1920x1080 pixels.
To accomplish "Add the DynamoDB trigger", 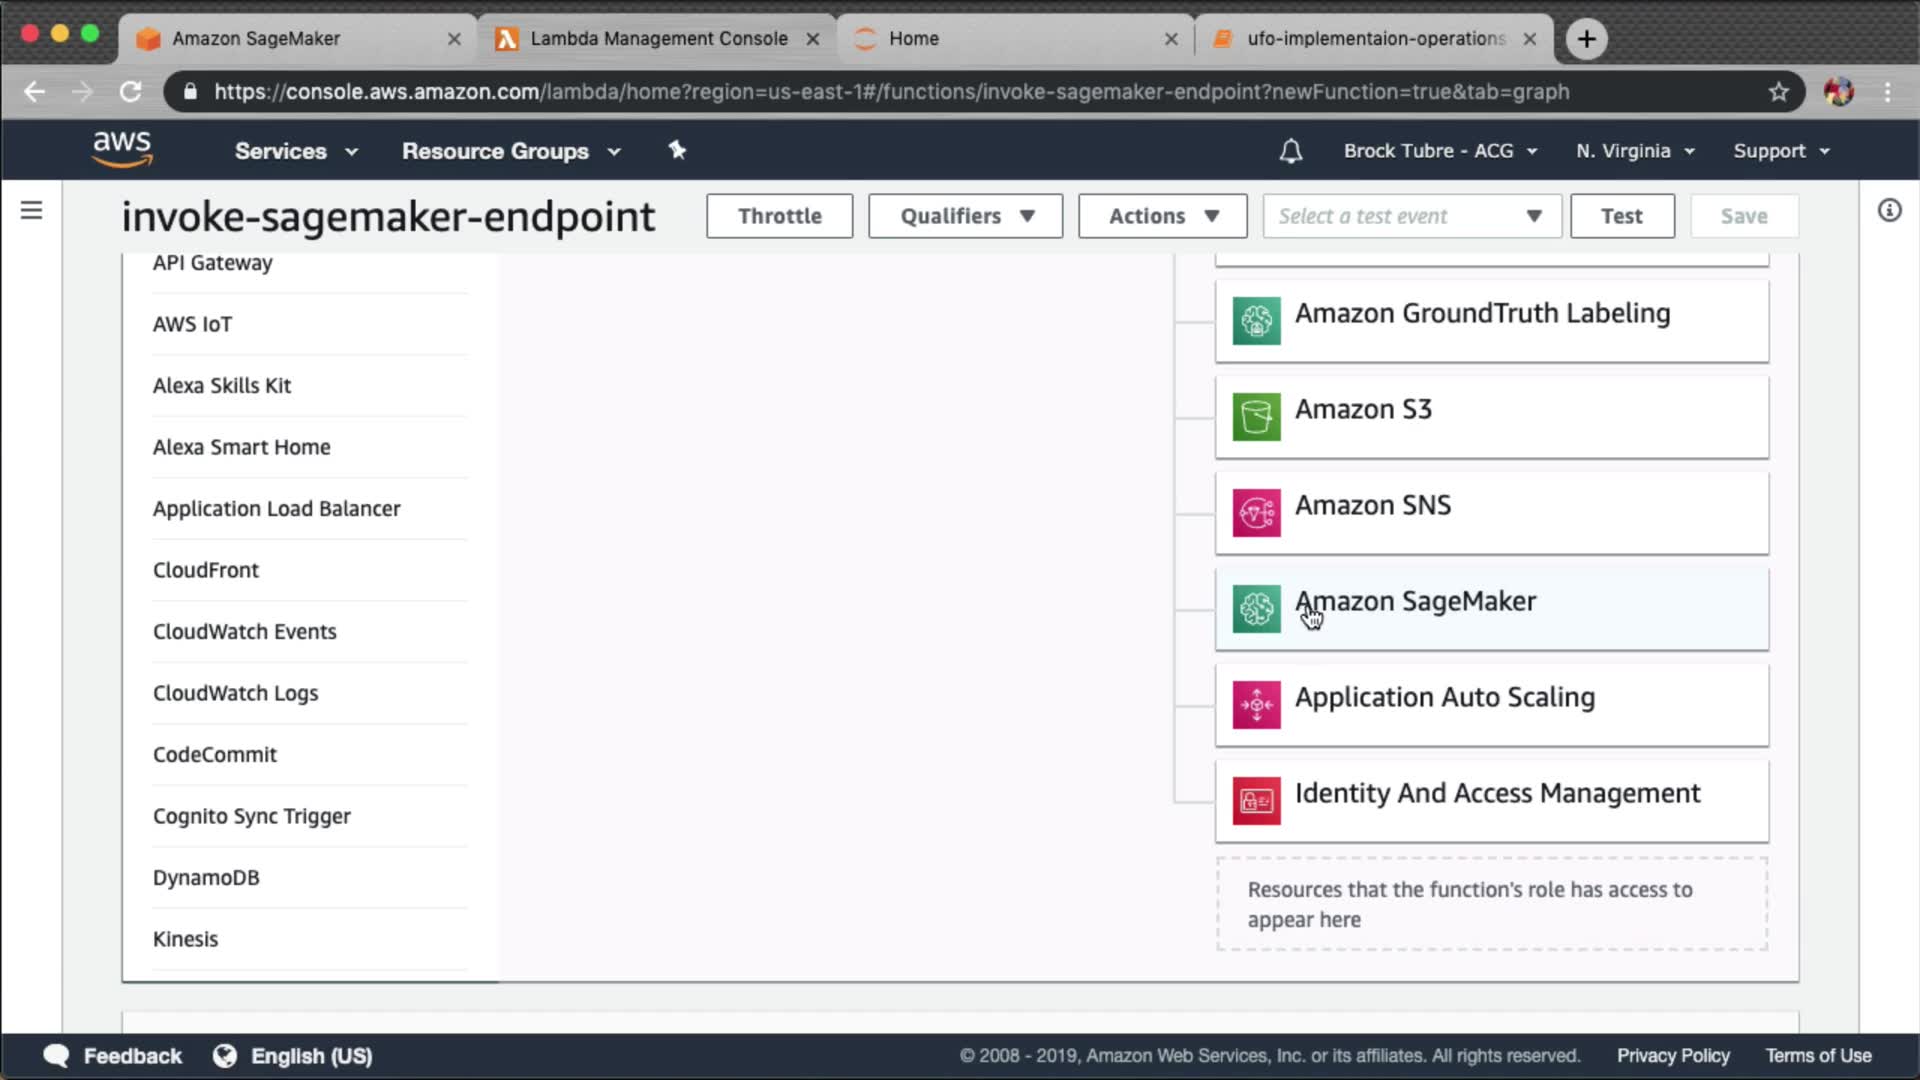I will tap(206, 877).
